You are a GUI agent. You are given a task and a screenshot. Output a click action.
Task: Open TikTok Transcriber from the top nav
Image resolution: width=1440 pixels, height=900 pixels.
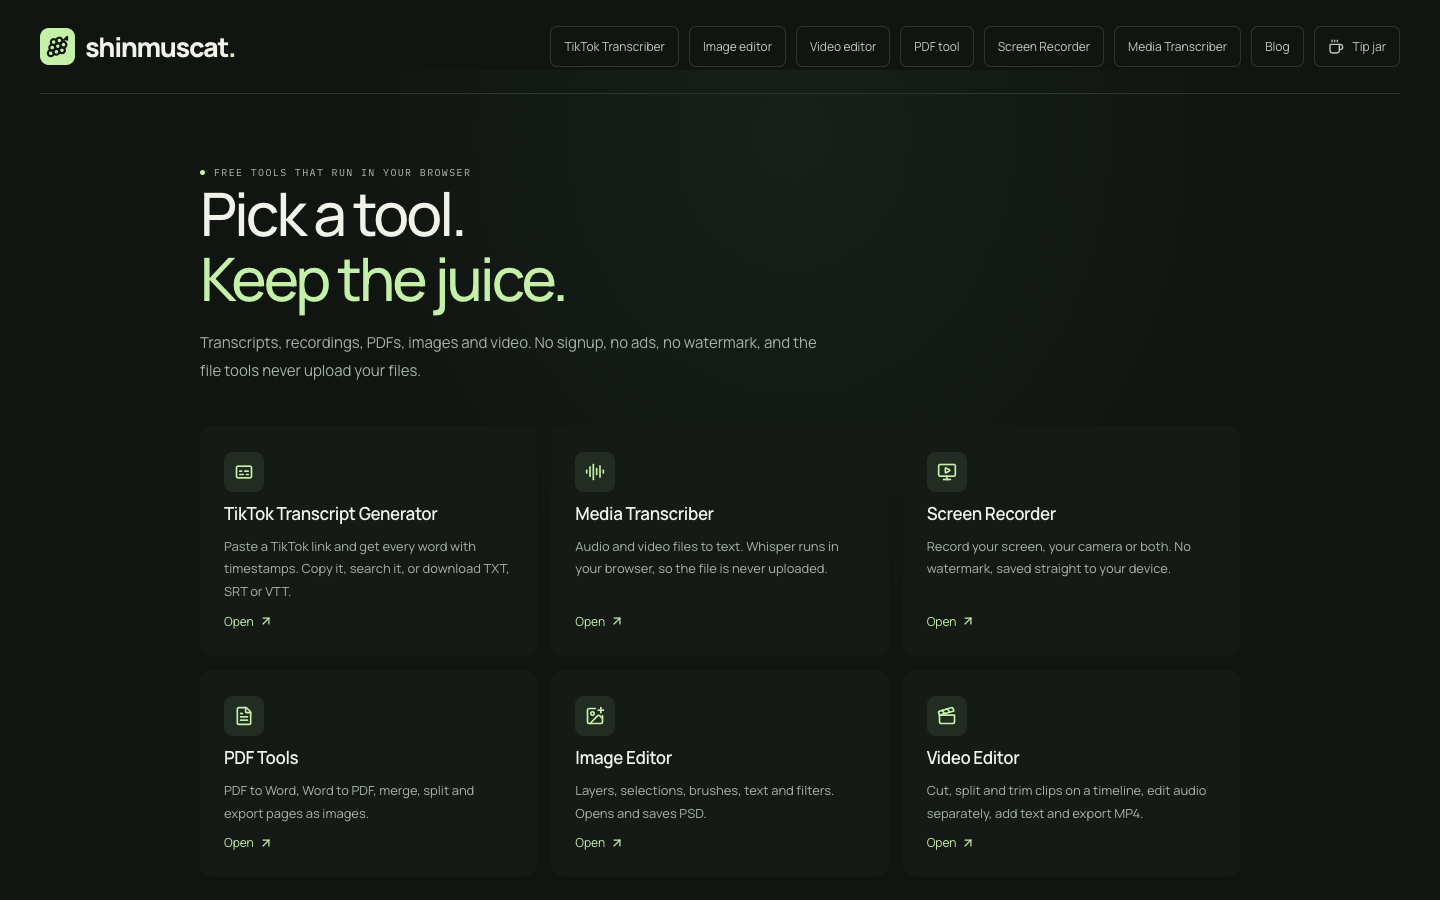click(614, 47)
